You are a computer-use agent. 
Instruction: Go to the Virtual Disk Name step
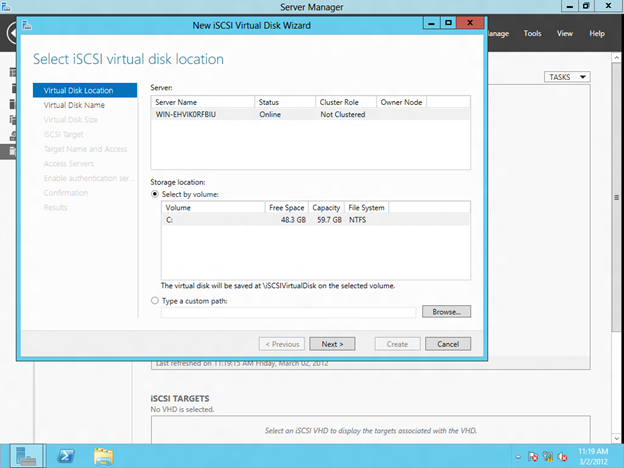[74, 104]
